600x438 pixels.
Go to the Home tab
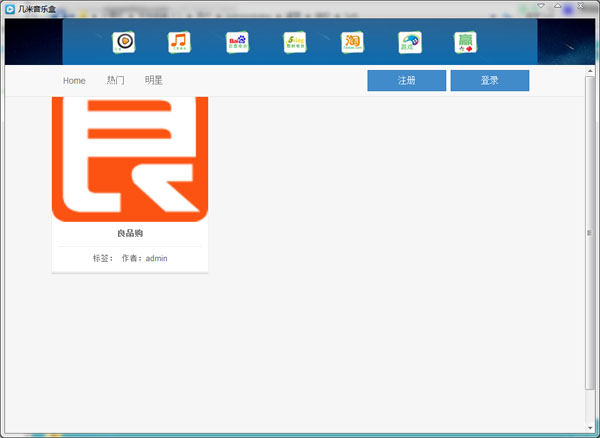(74, 81)
